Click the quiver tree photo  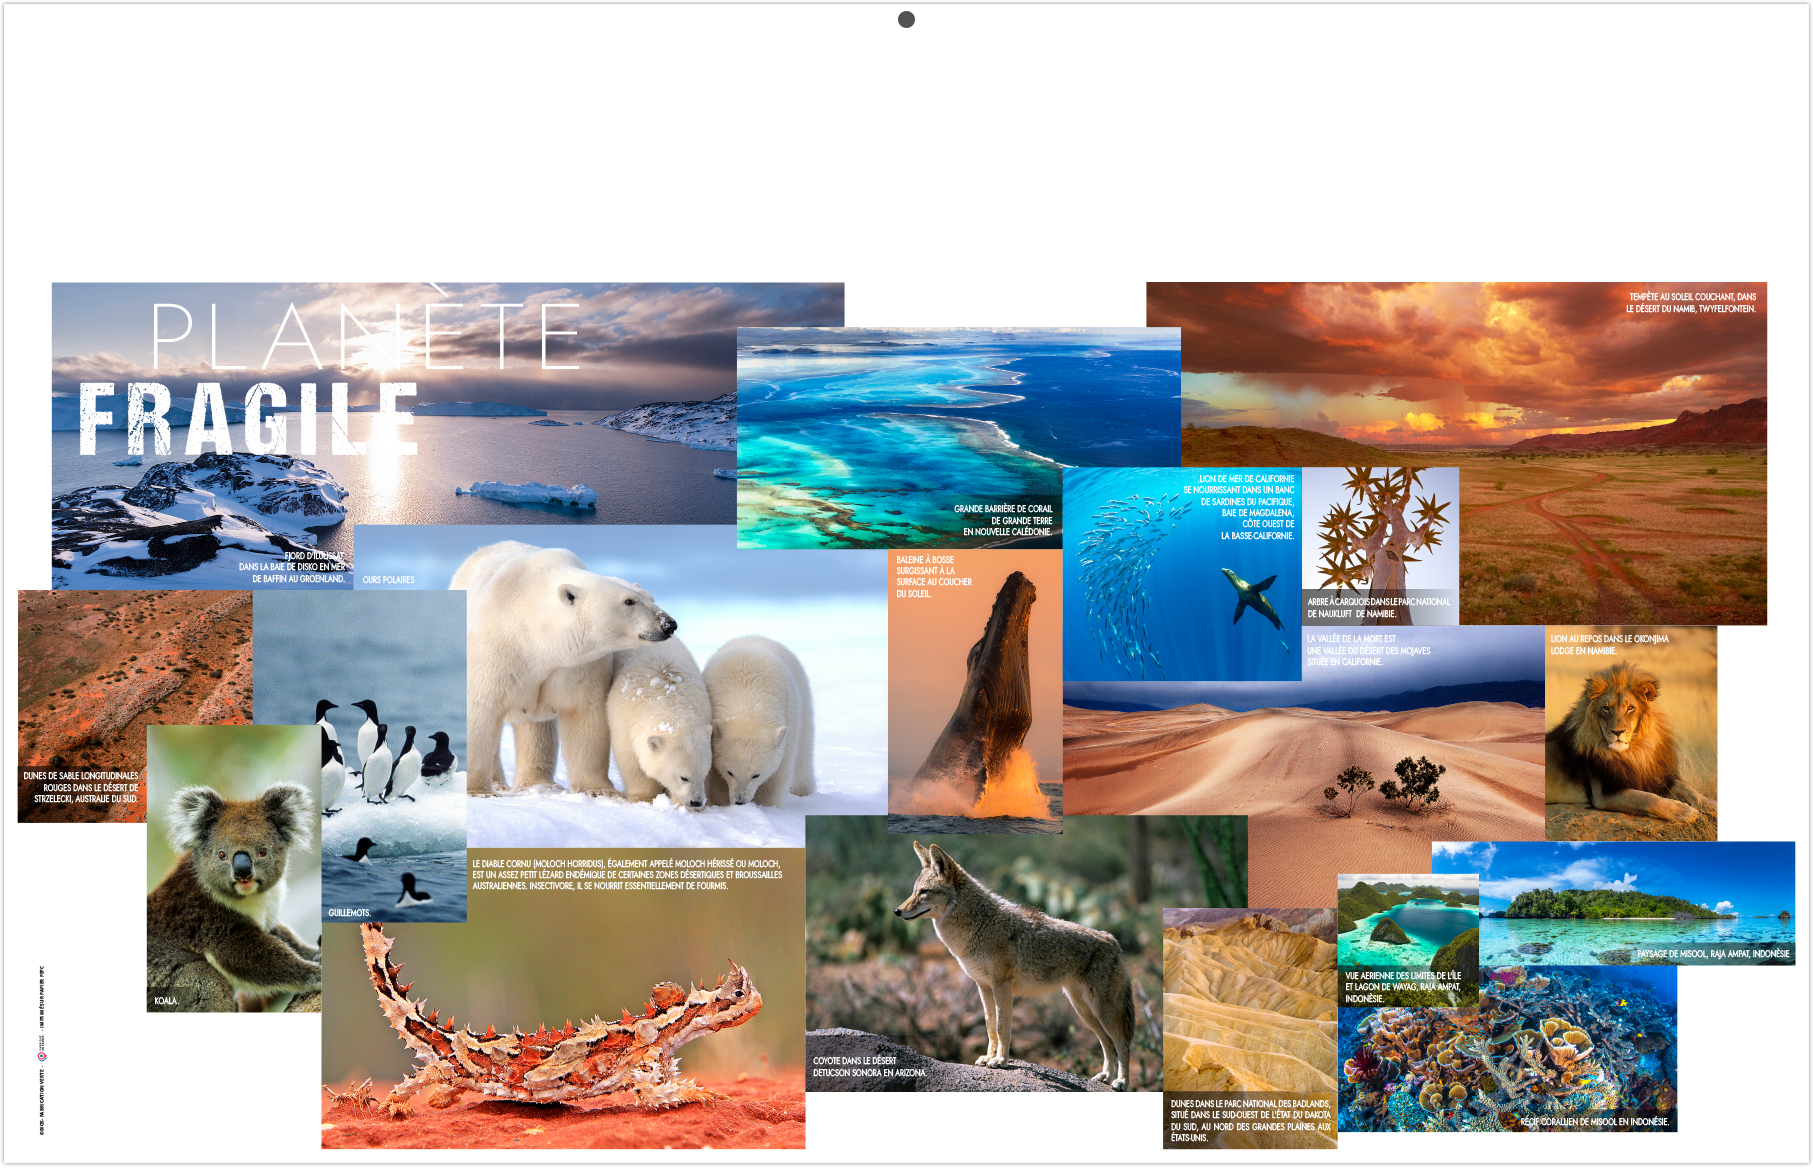[x=1380, y=540]
